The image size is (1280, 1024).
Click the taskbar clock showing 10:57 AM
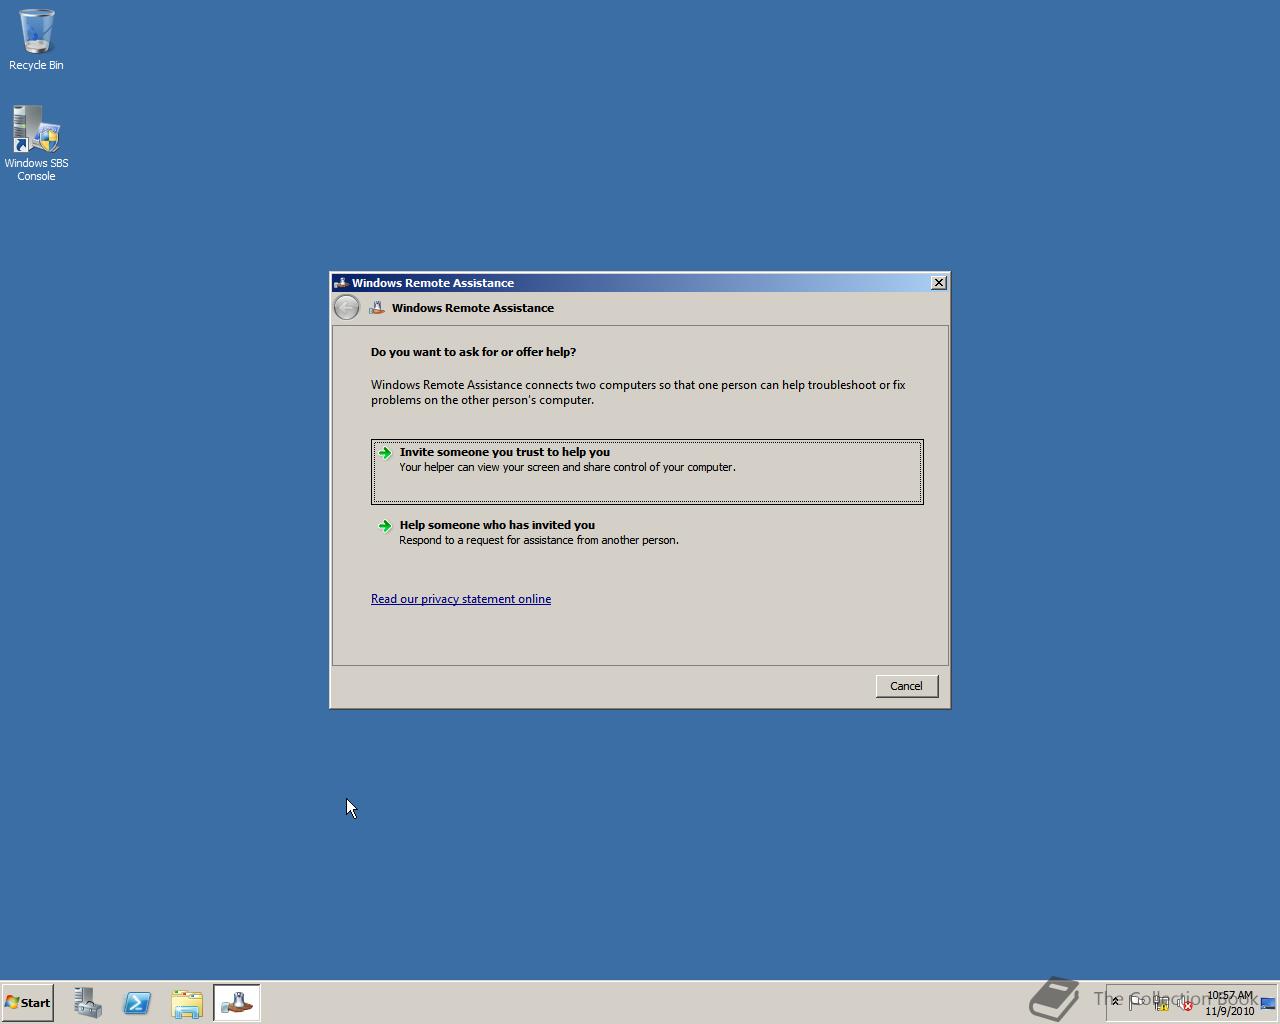coord(1230,1003)
